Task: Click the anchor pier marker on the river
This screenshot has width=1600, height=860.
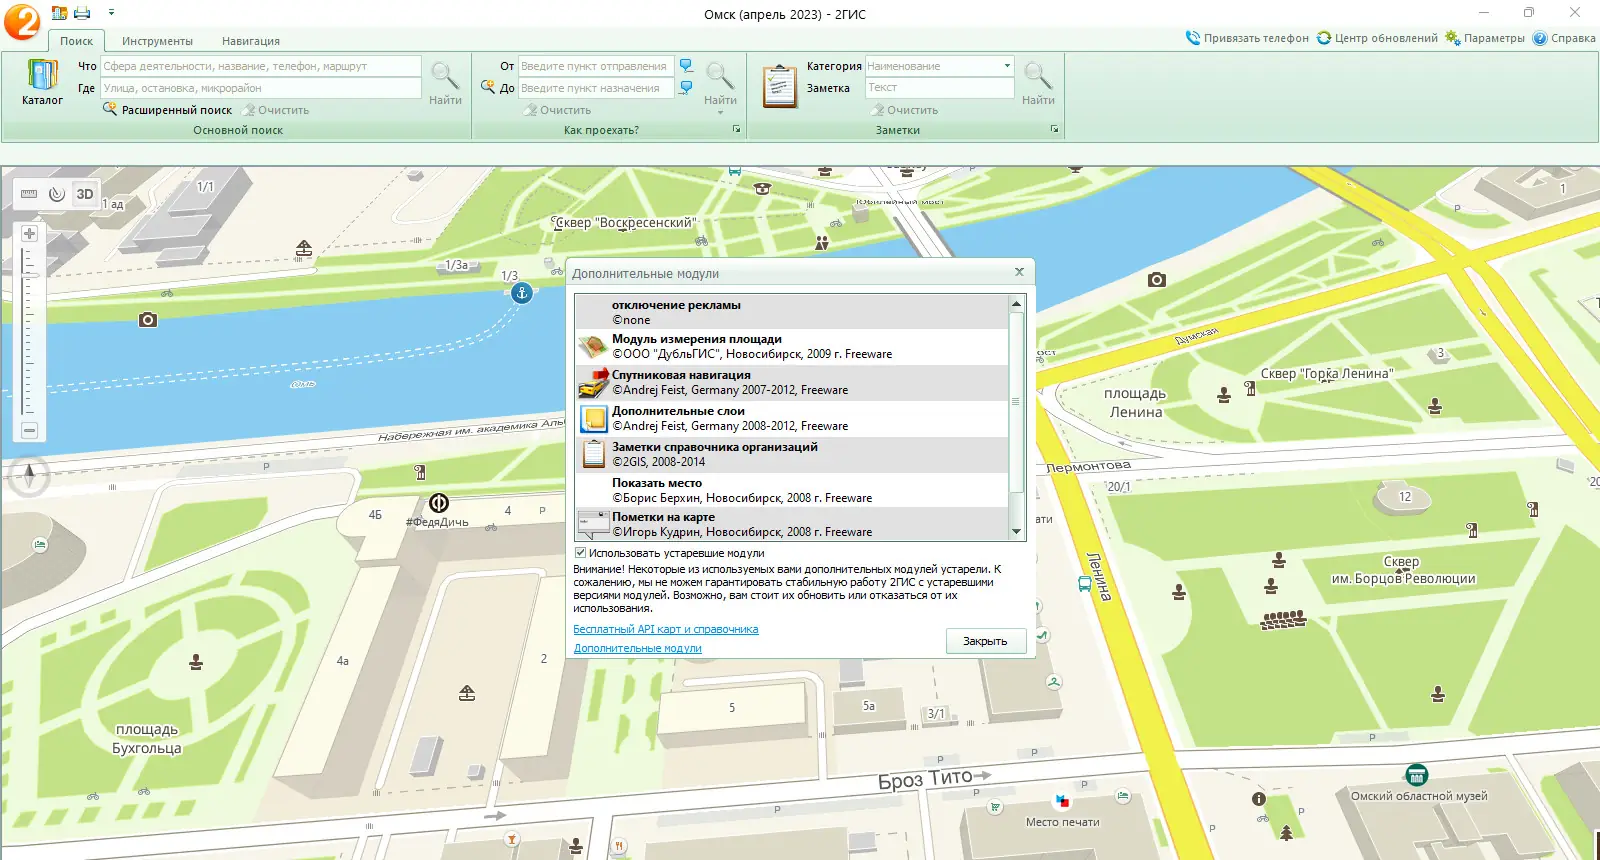Action: (x=521, y=293)
